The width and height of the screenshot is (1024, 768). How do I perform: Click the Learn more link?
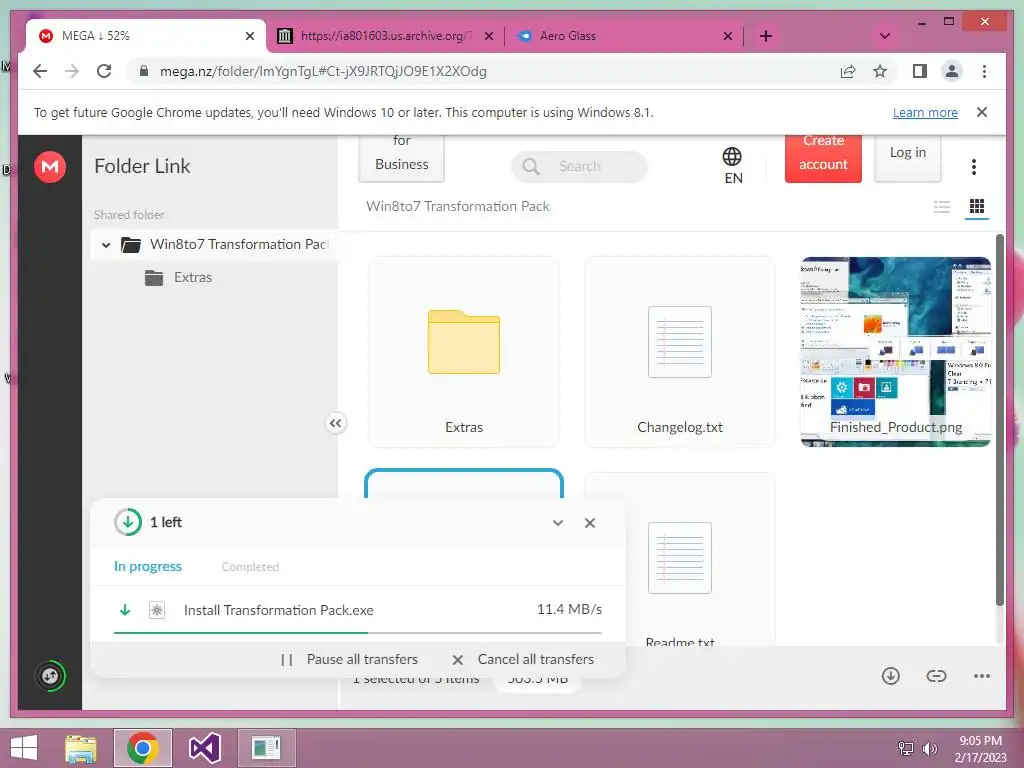[x=925, y=112]
